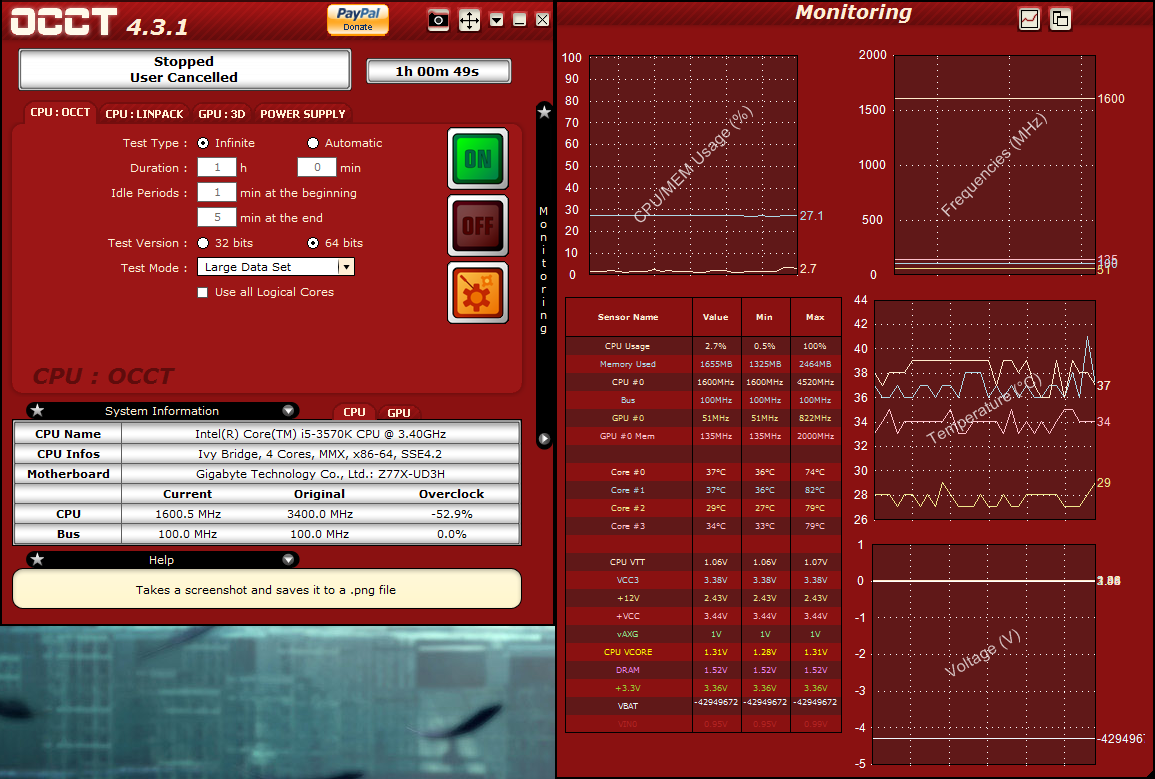
Task: Start the test with green ON button
Action: tap(477, 158)
